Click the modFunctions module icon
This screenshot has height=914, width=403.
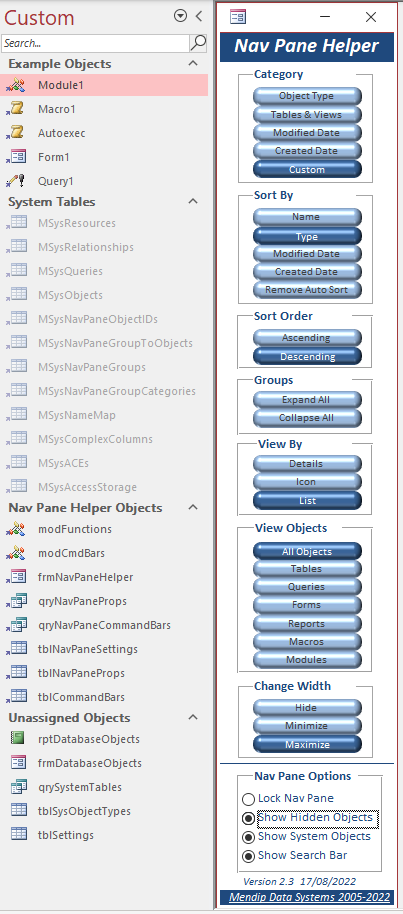[16, 529]
